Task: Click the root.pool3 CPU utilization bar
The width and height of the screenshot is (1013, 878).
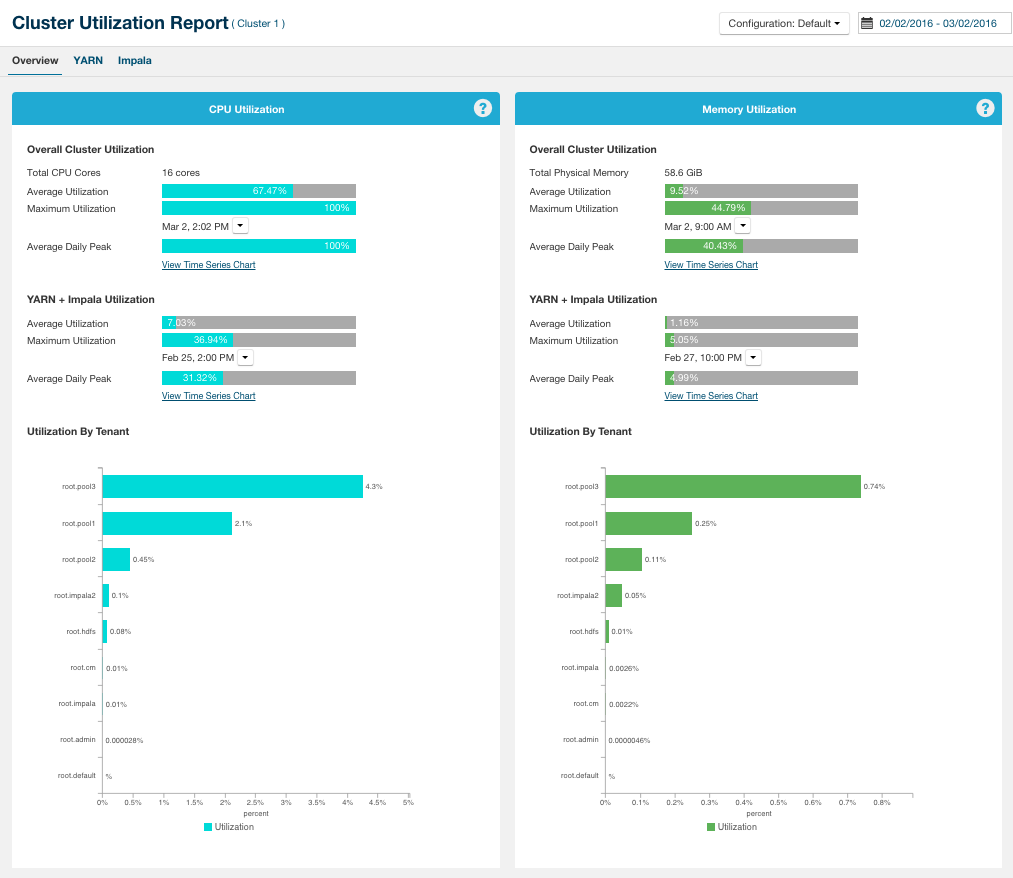Action: pos(232,486)
